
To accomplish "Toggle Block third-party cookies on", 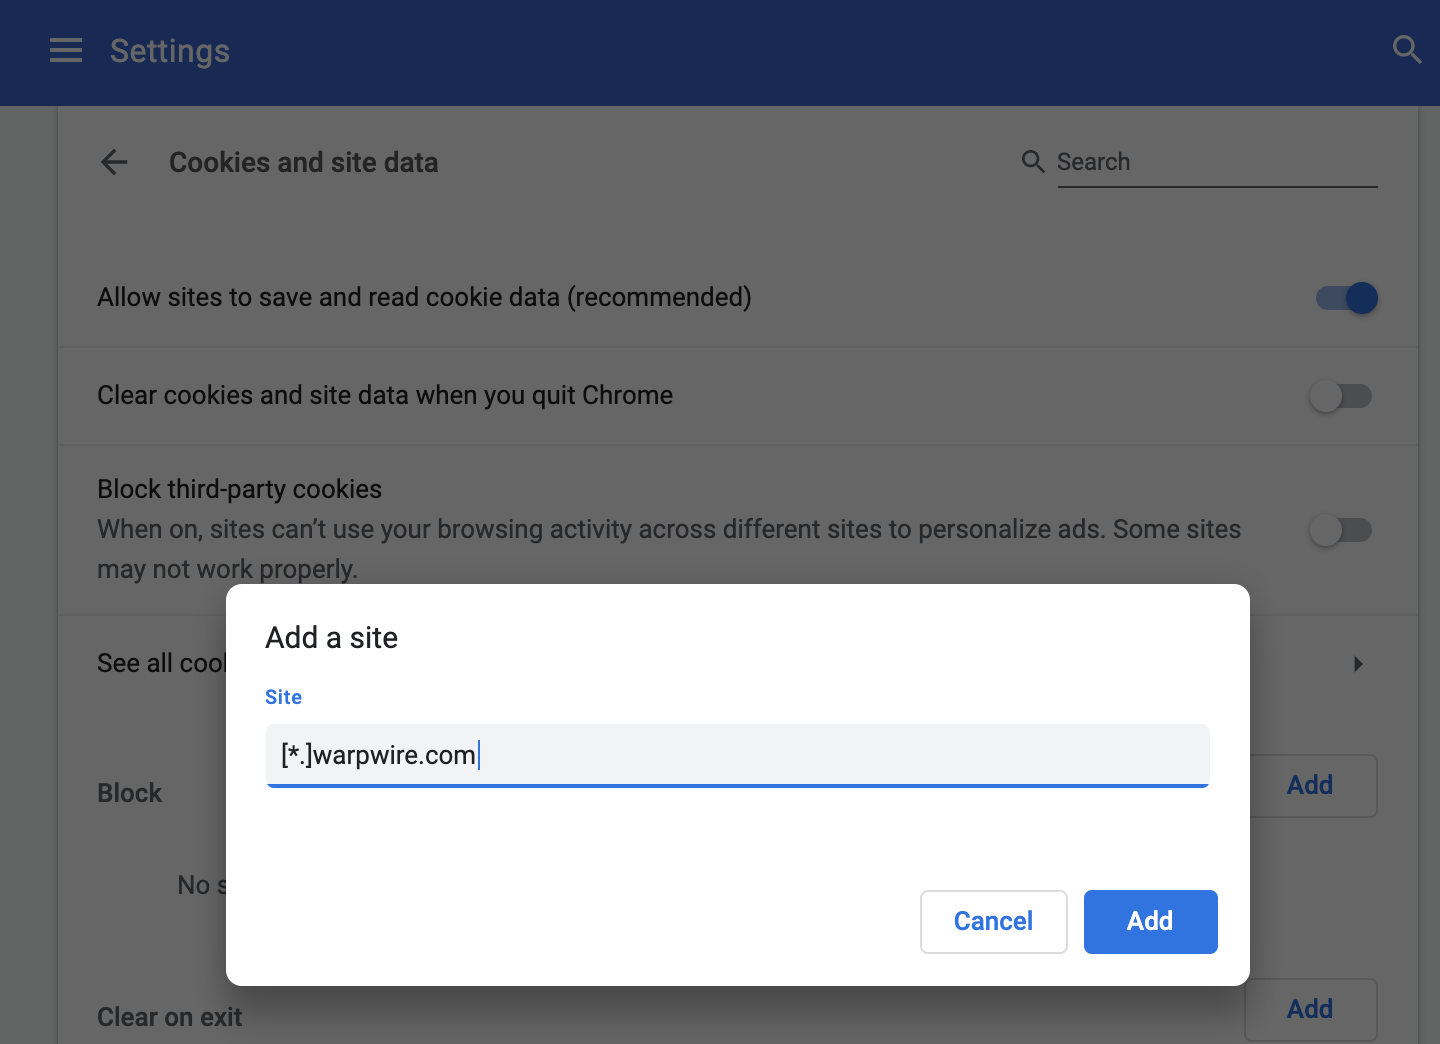I will coord(1340,530).
